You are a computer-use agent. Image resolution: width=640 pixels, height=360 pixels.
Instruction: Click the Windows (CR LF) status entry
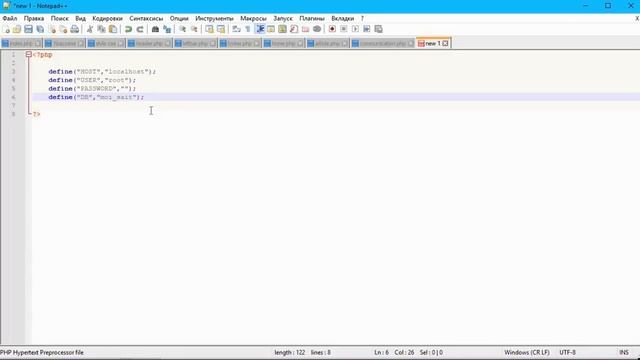[x=527, y=352]
